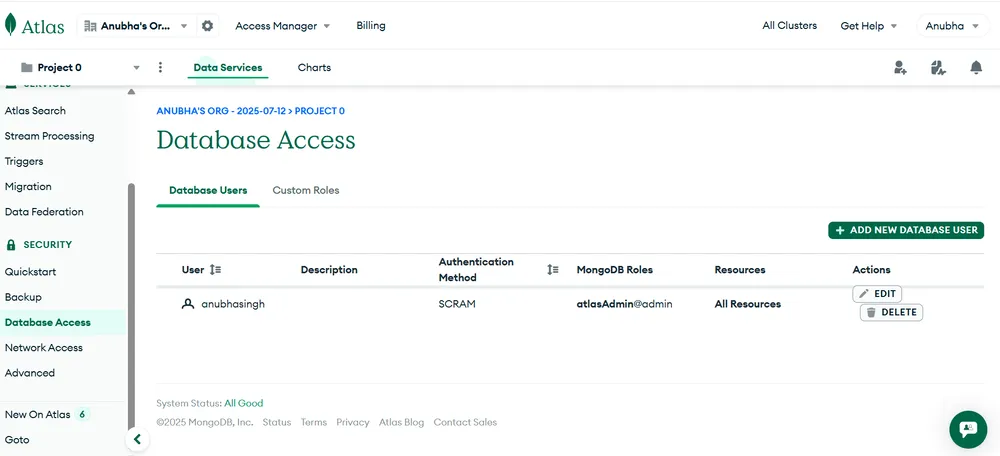Switch to the Custom Roles tab
This screenshot has width=1000, height=456.
tap(306, 190)
